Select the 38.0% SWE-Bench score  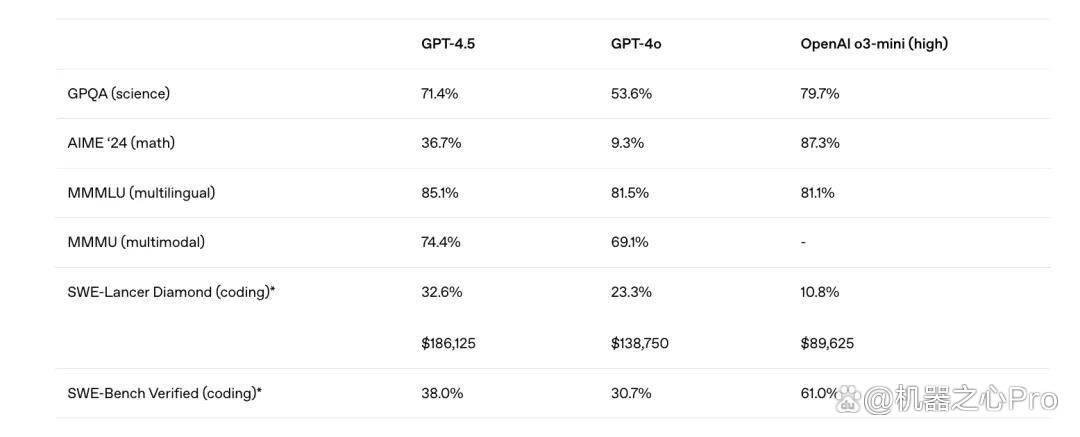442,394
